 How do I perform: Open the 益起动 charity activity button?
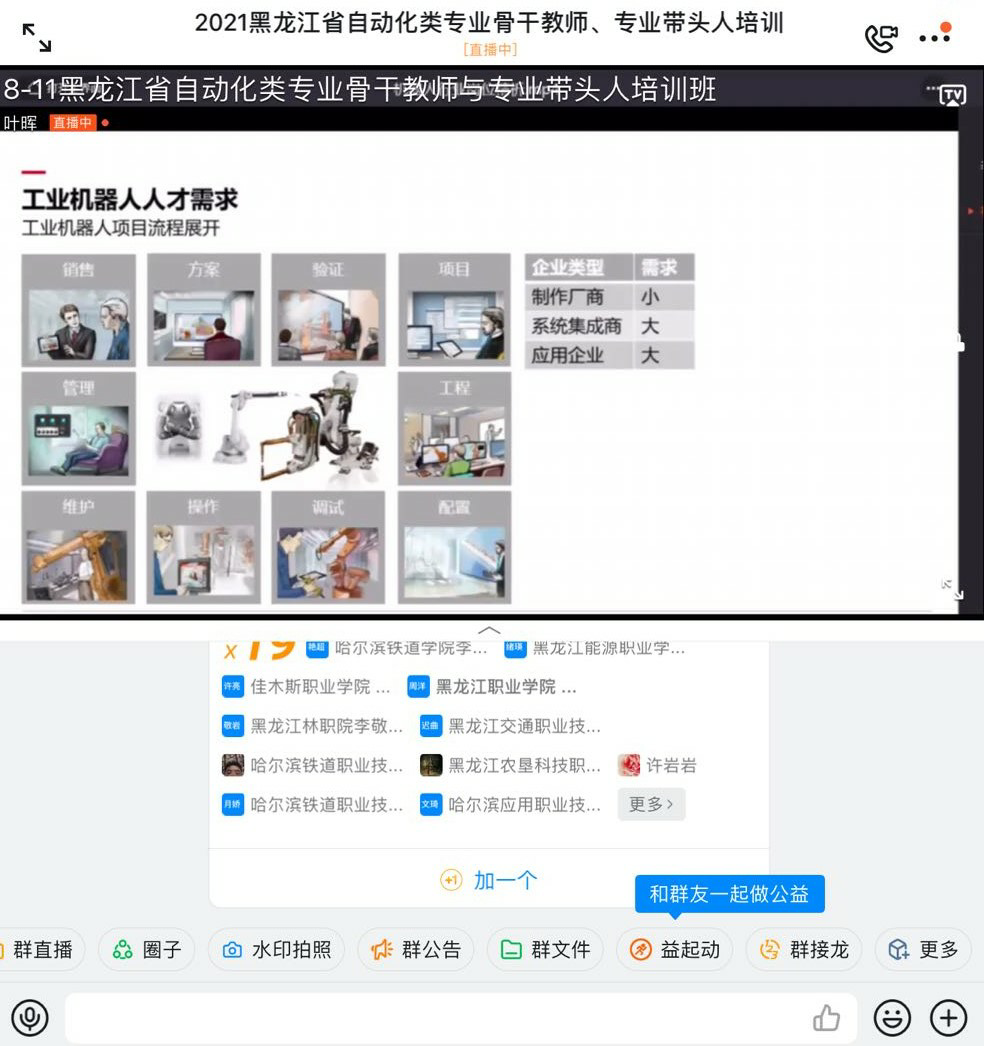[675, 949]
